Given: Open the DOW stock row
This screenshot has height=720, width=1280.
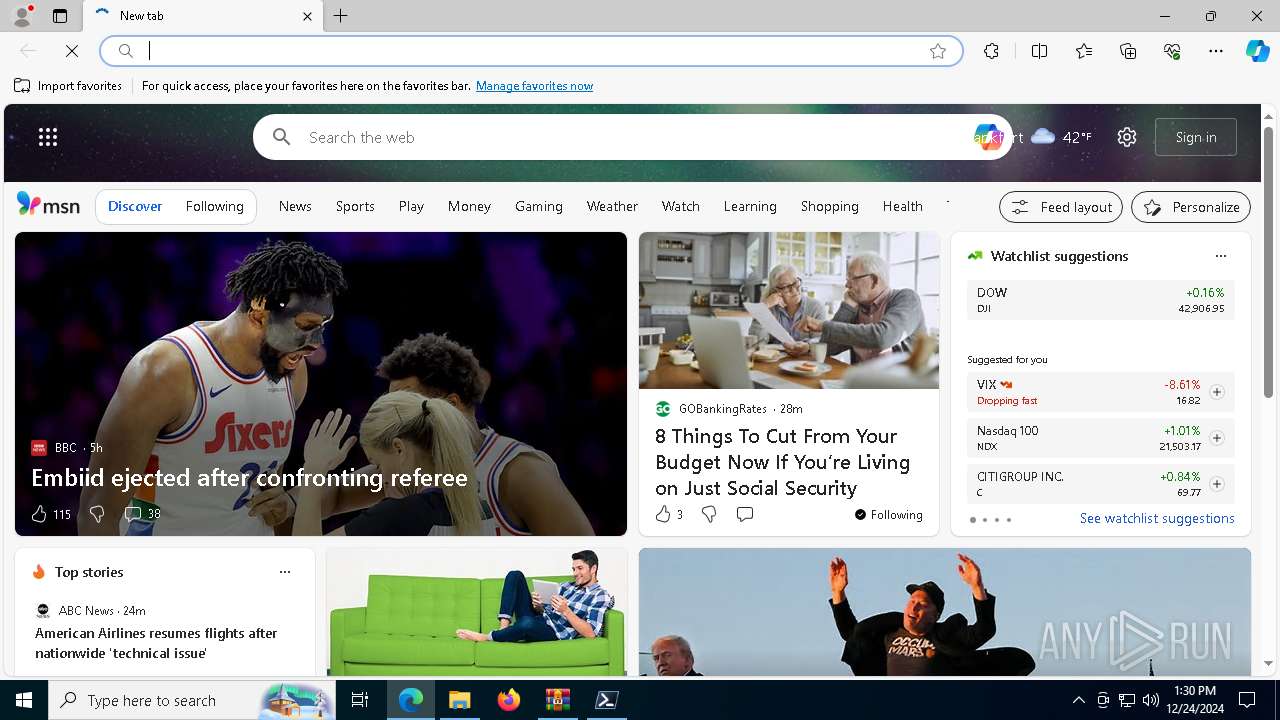Looking at the screenshot, I should click(1101, 300).
